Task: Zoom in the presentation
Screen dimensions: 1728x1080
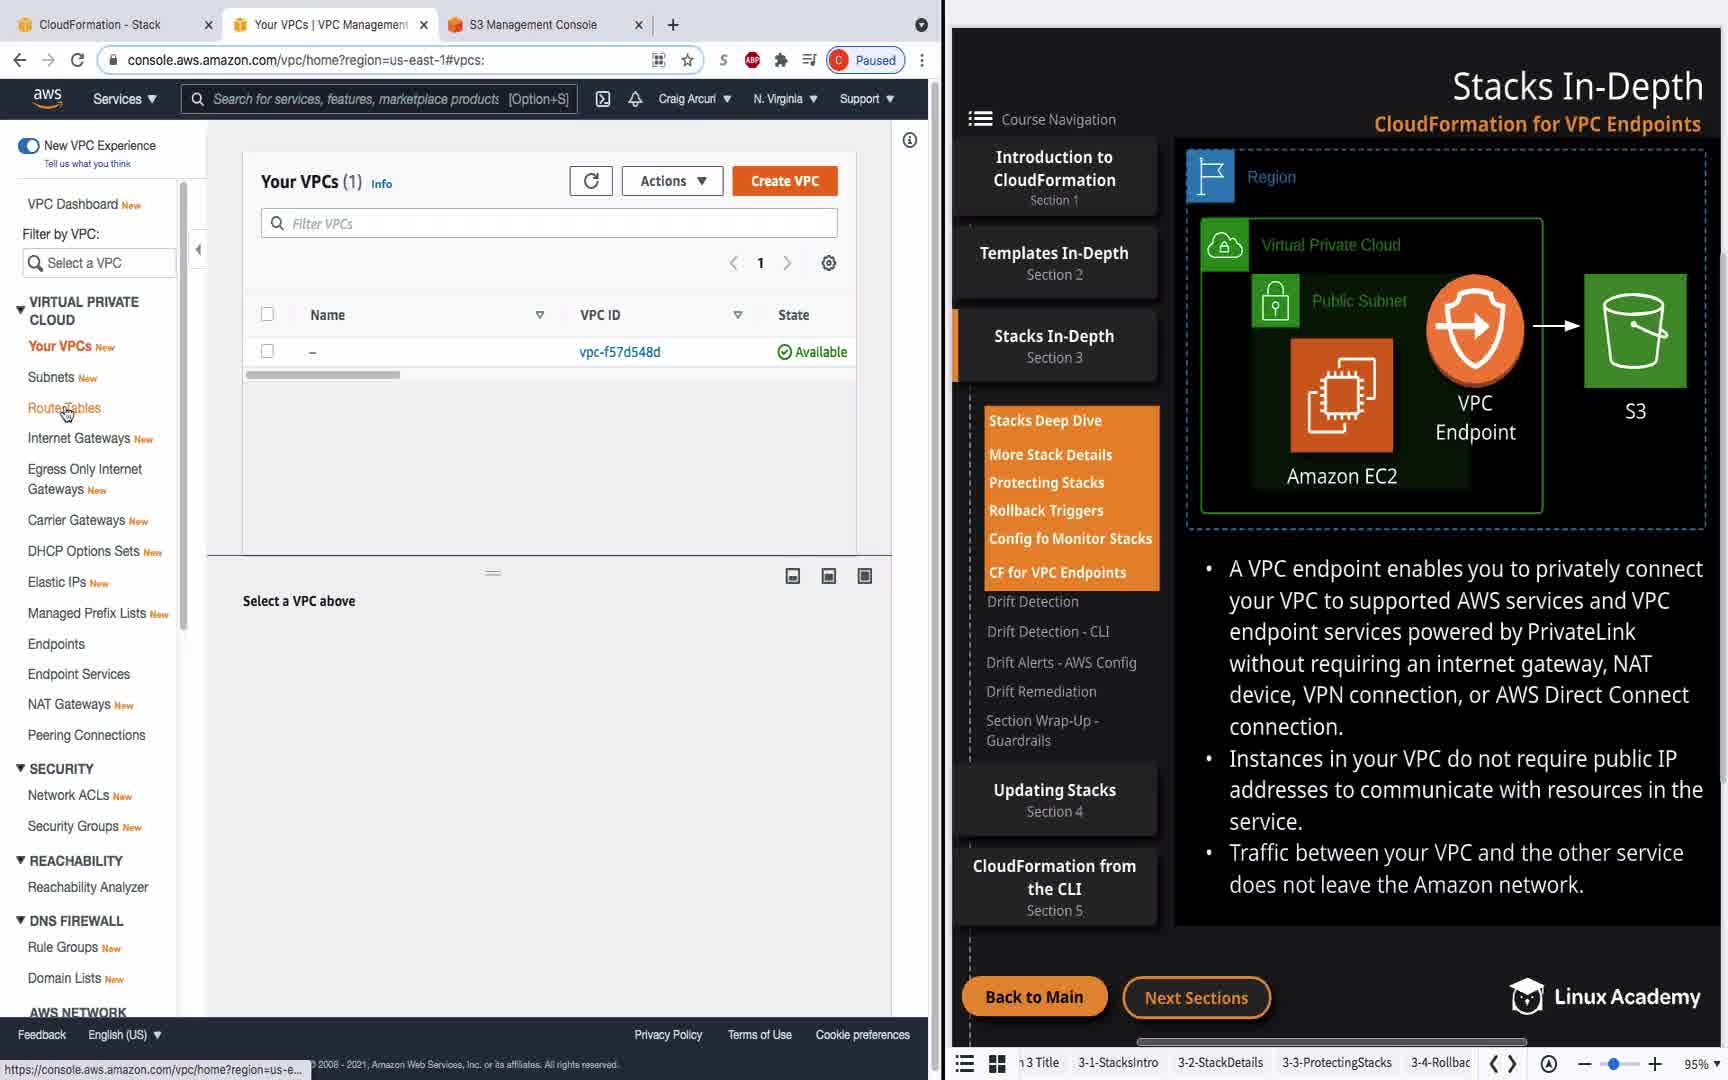Action: coord(1655,1064)
